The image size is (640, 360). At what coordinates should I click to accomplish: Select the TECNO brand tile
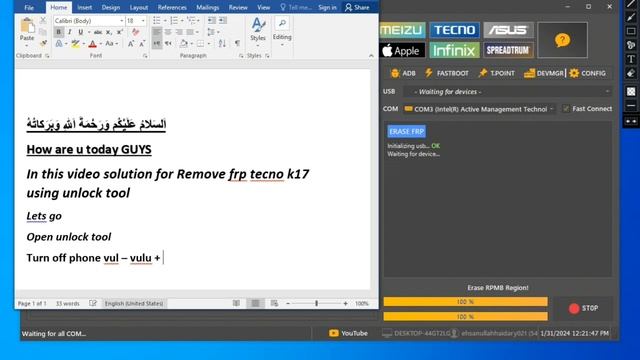[x=454, y=30]
